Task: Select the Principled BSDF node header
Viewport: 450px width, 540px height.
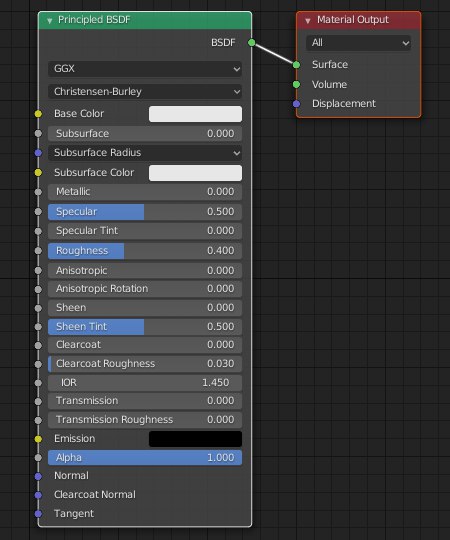Action: point(145,20)
